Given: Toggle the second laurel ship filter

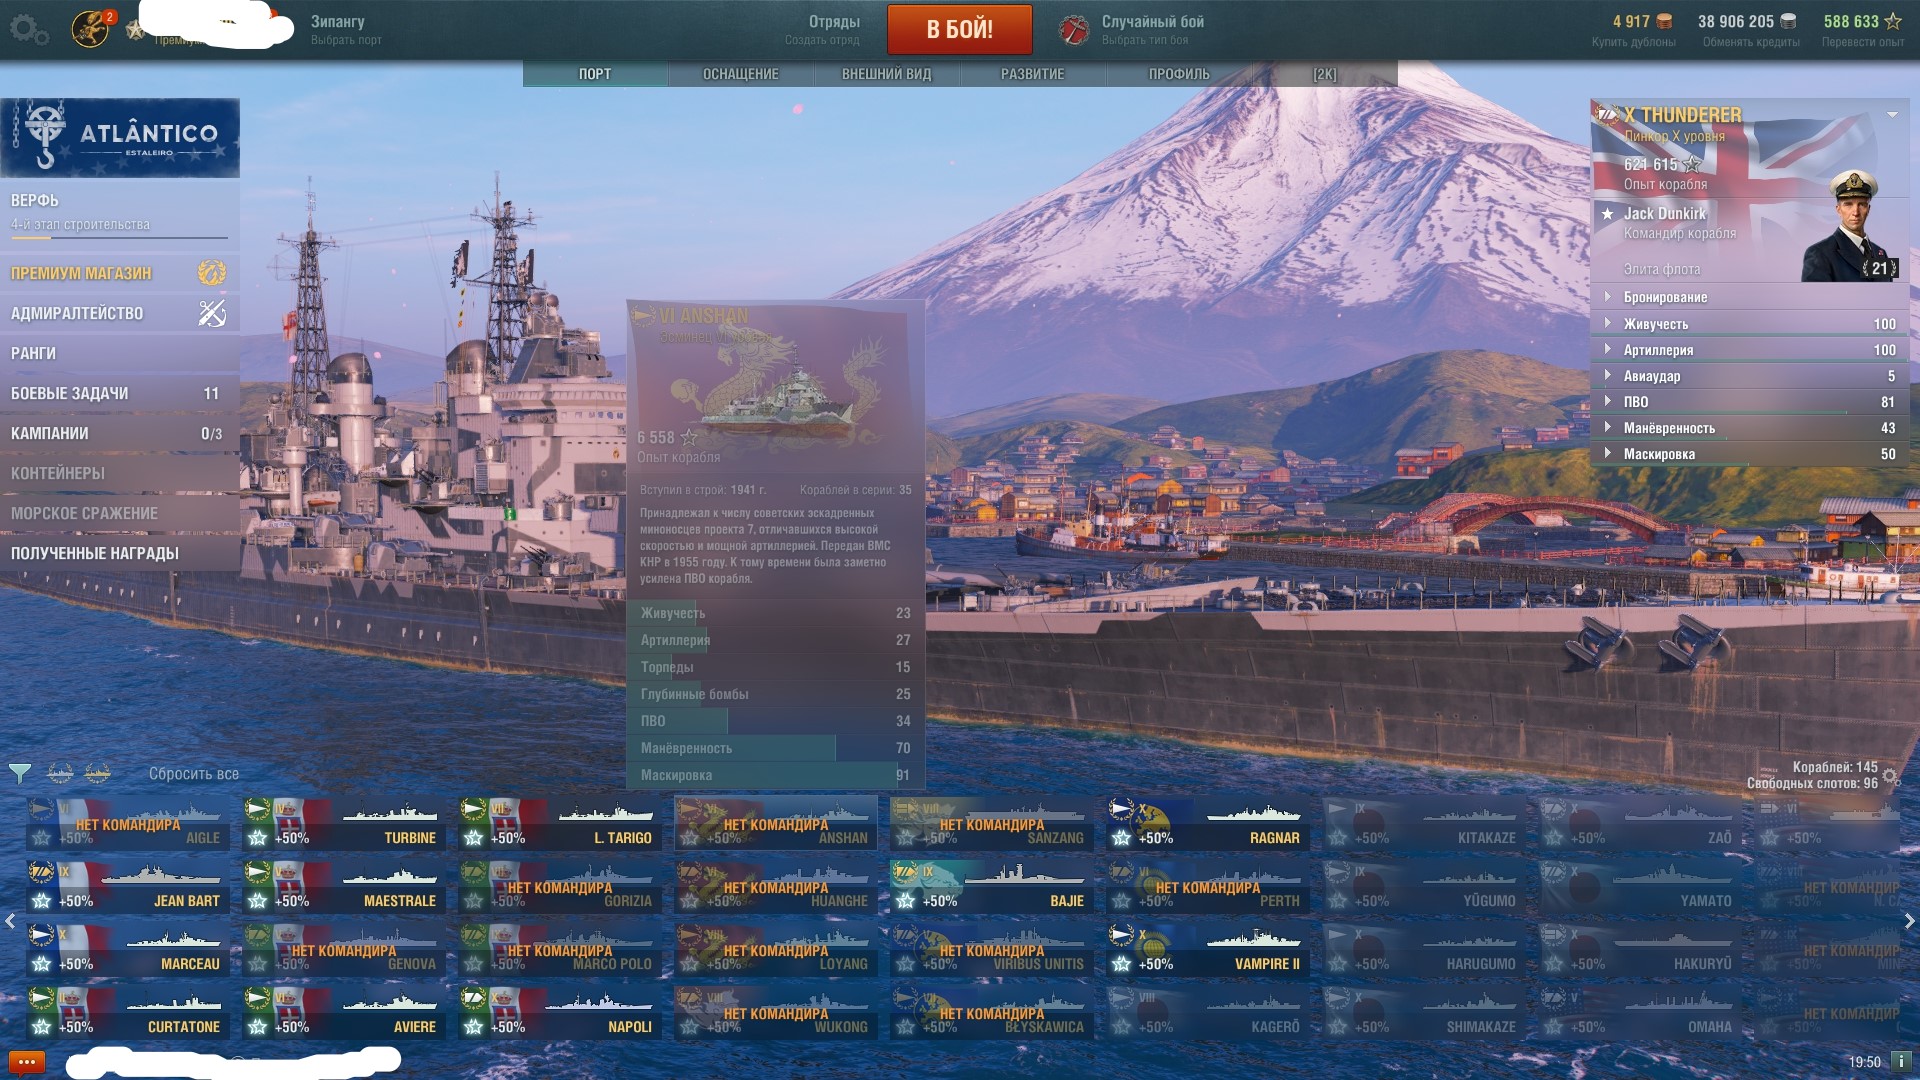Looking at the screenshot, I should [97, 773].
